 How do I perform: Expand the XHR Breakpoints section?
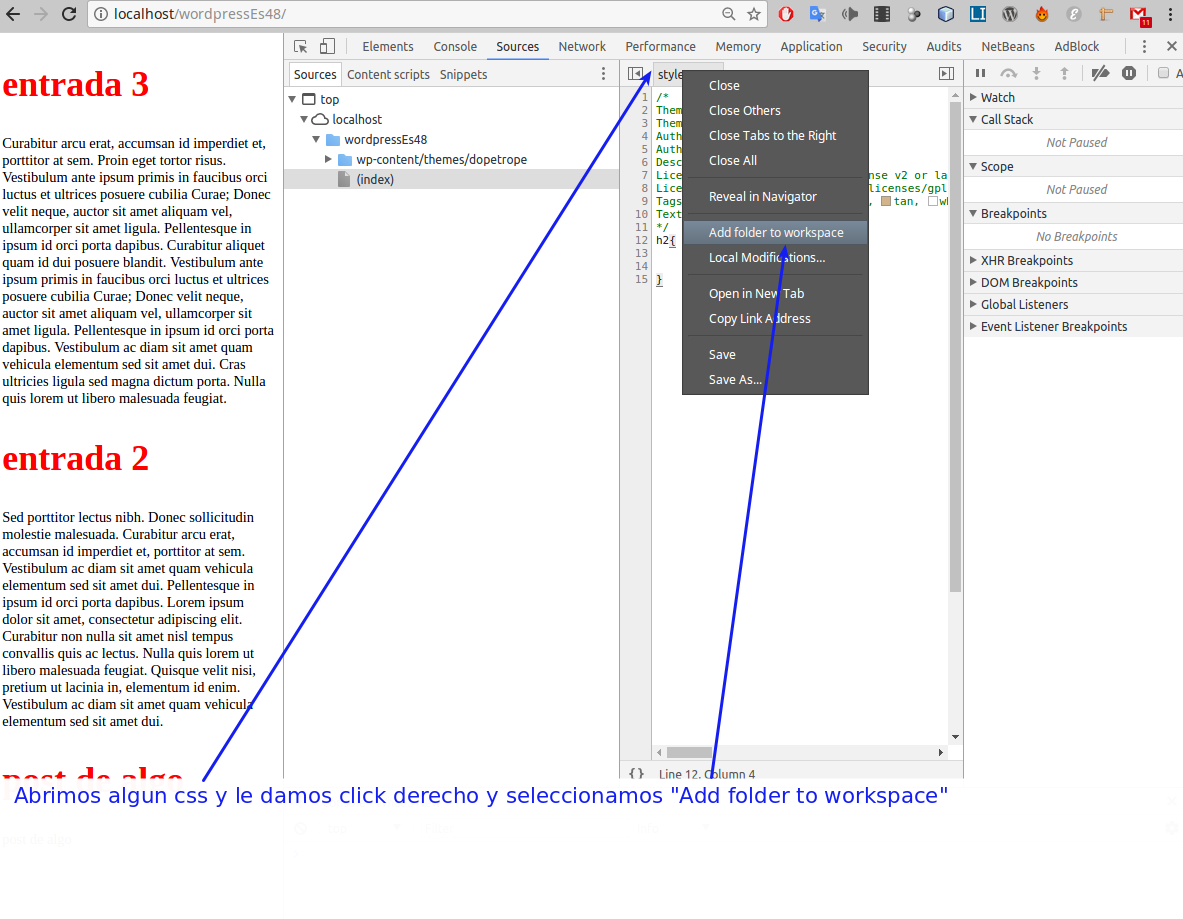coord(973,260)
